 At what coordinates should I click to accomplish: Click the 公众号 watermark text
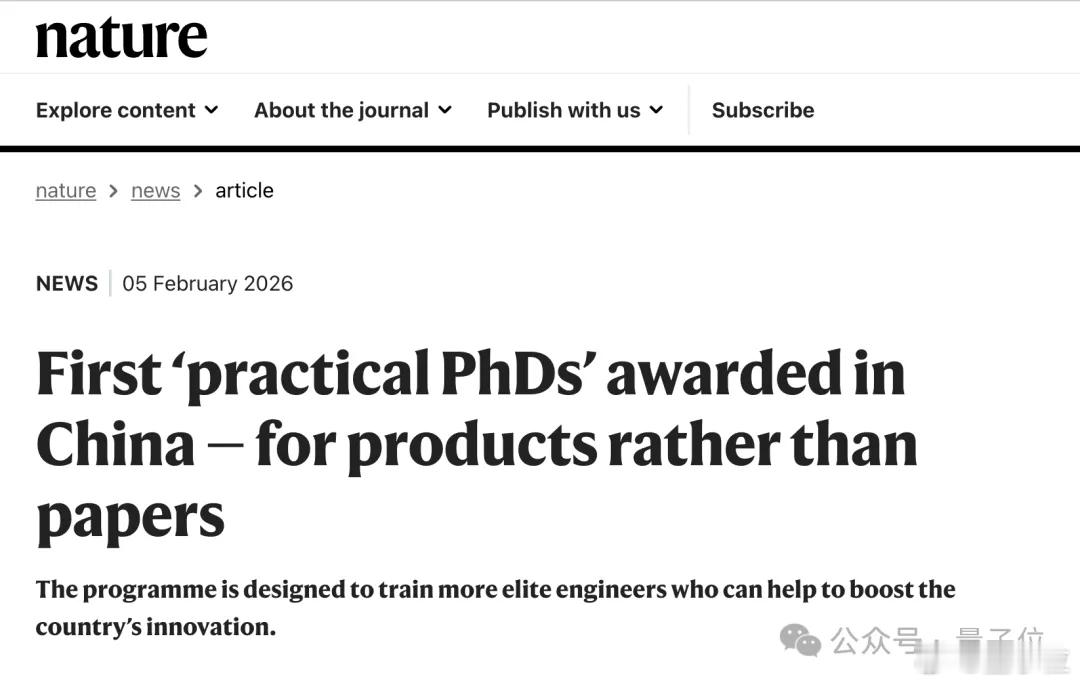[x=876, y=640]
